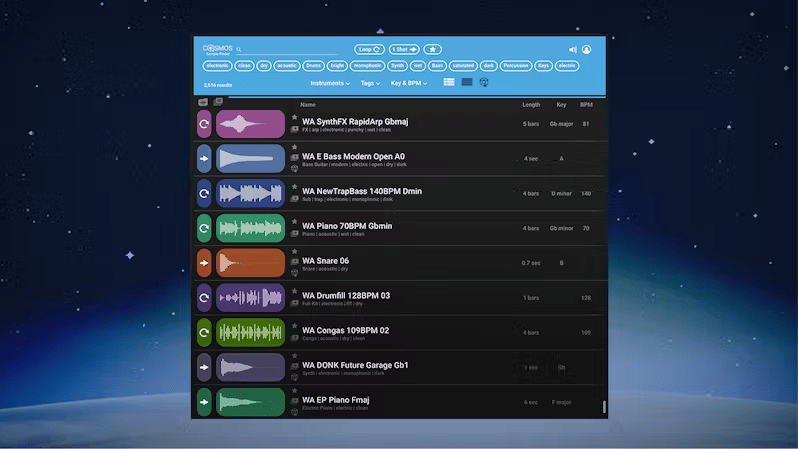Click the folder icon beside WA SynthFX RapidArp
798x449 pixels.
[294, 129]
